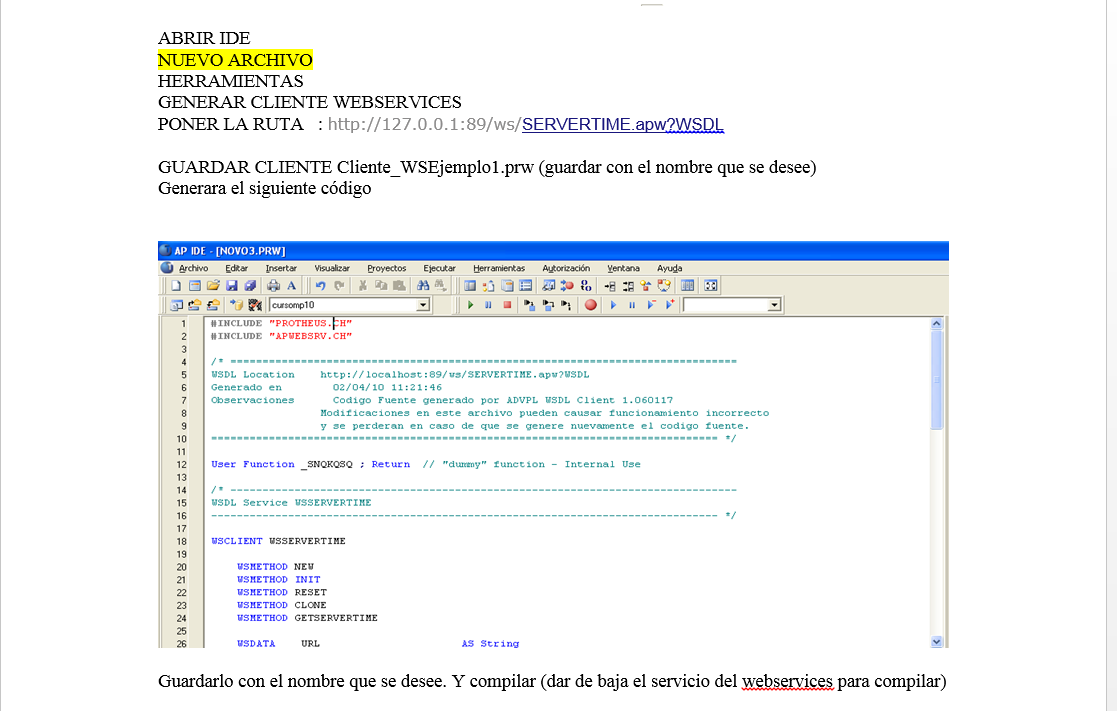Click the Undo arrow icon
1117x711 pixels.
pyautogui.click(x=320, y=286)
